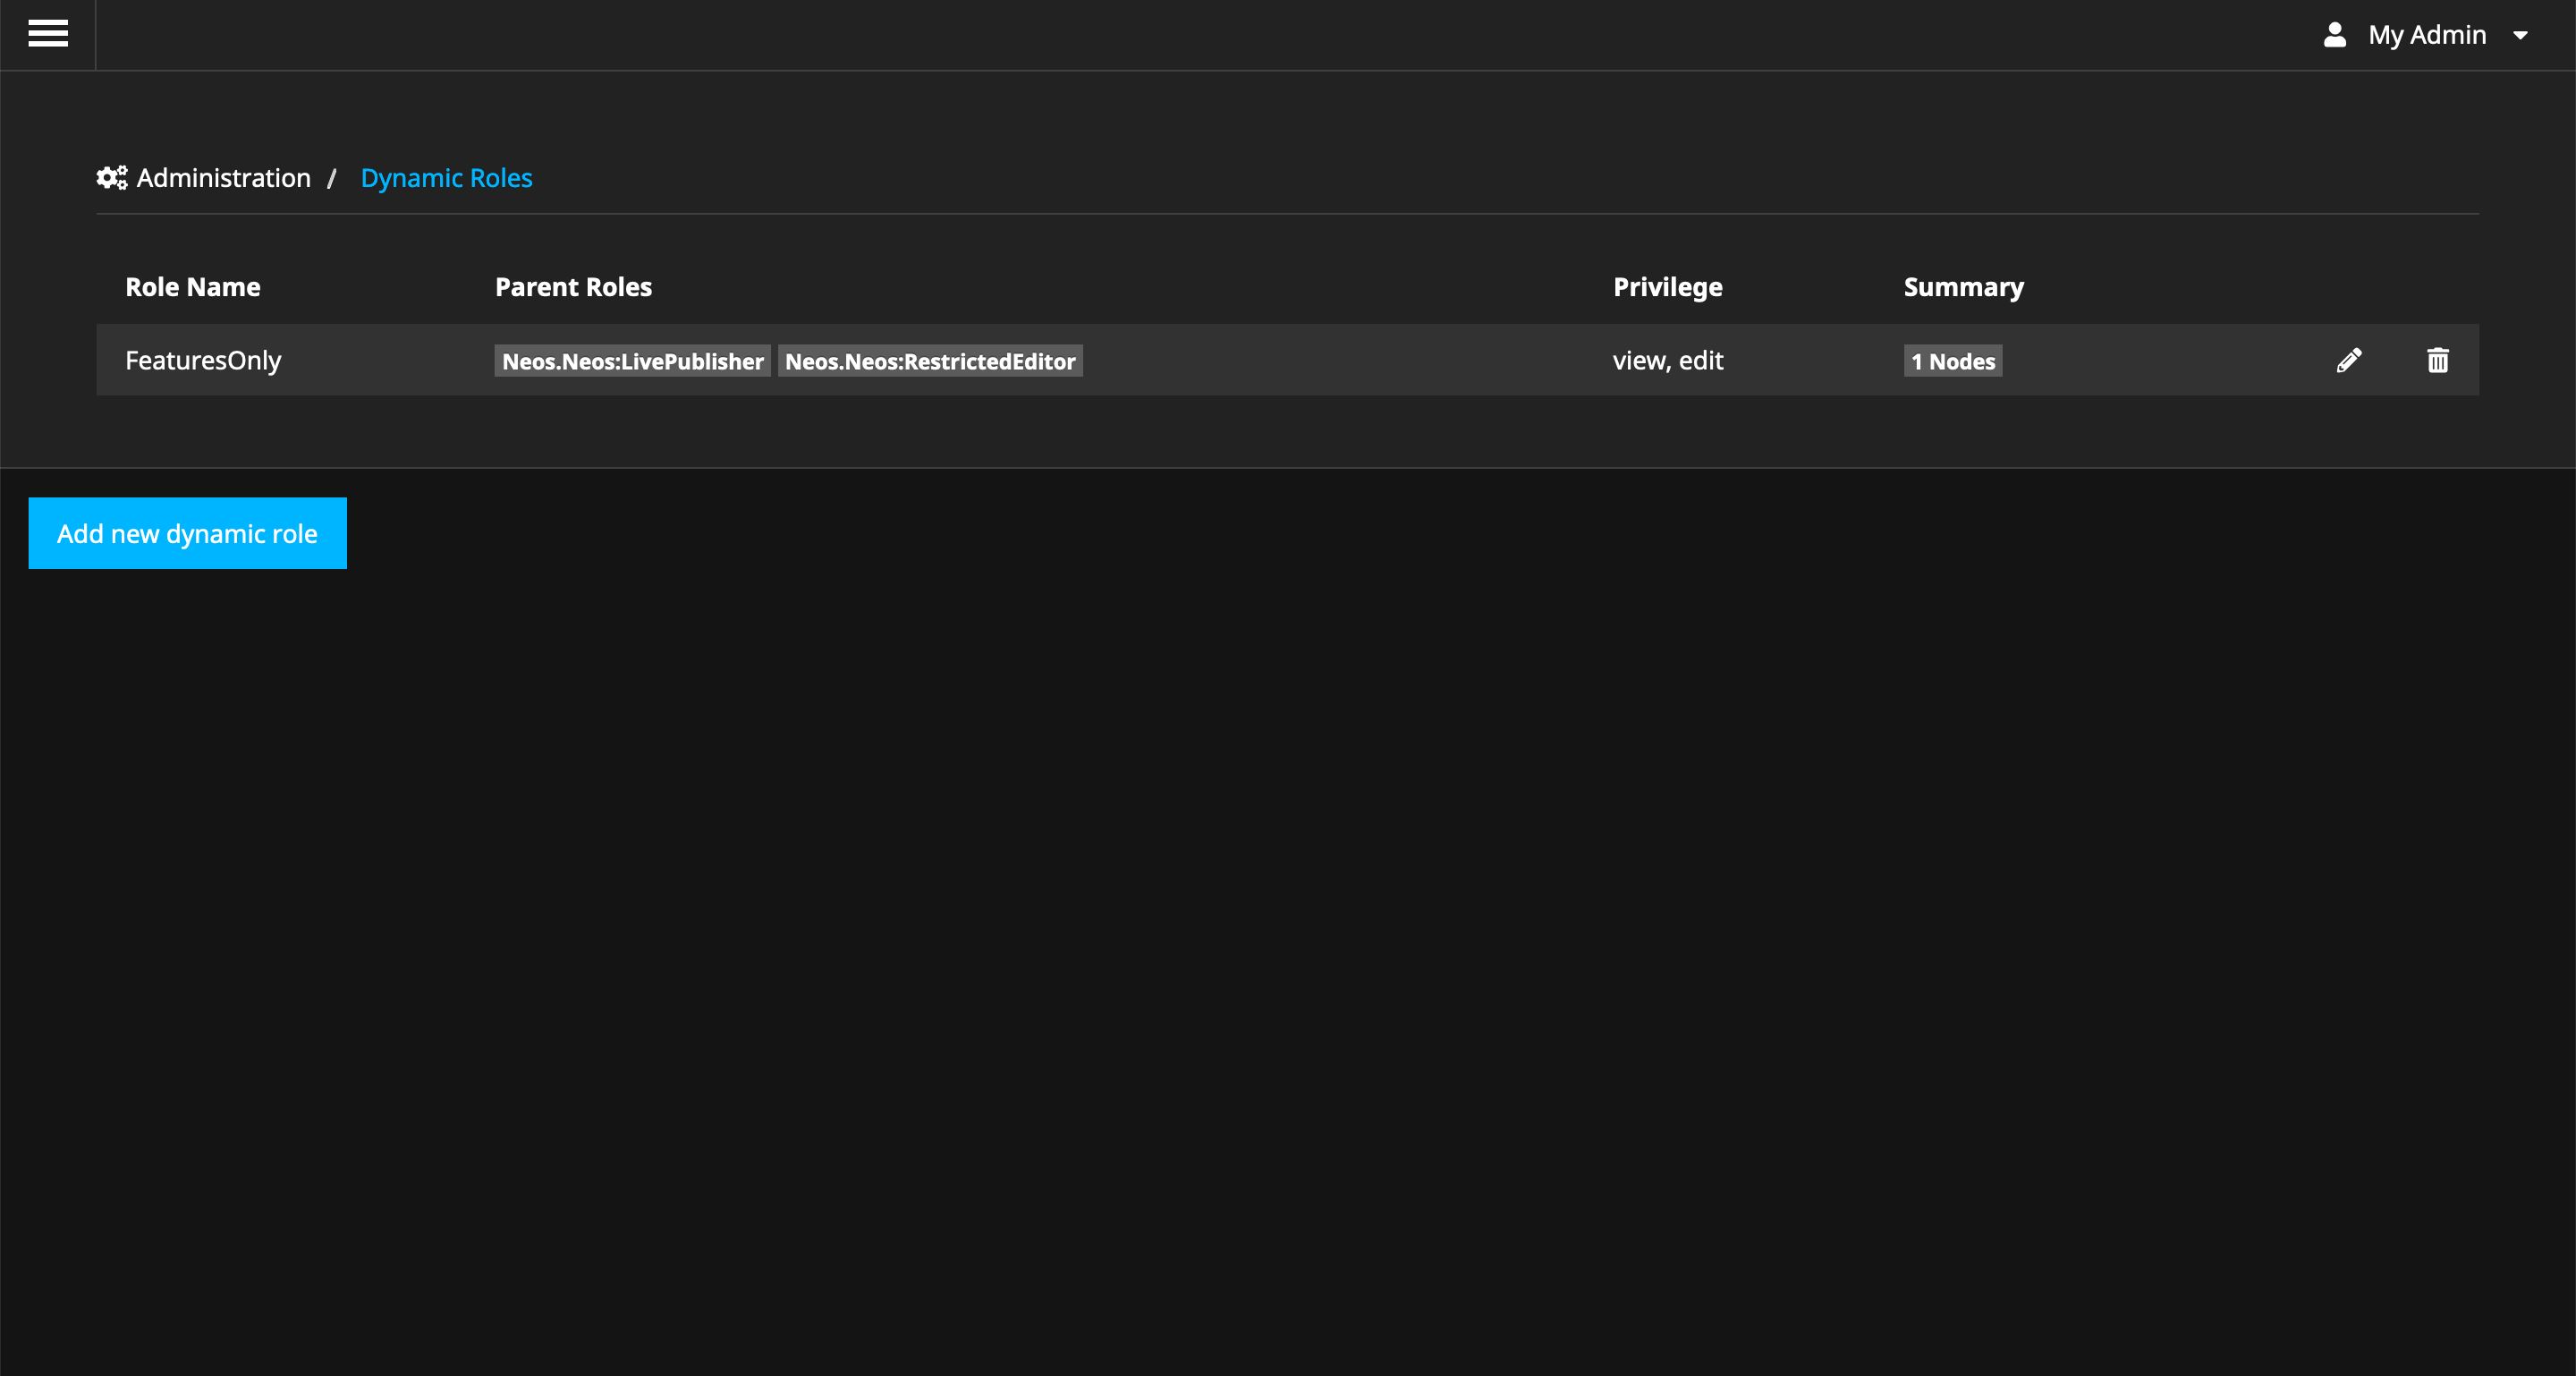Click the Parent Roles column header
This screenshot has width=2576, height=1376.
tap(573, 287)
